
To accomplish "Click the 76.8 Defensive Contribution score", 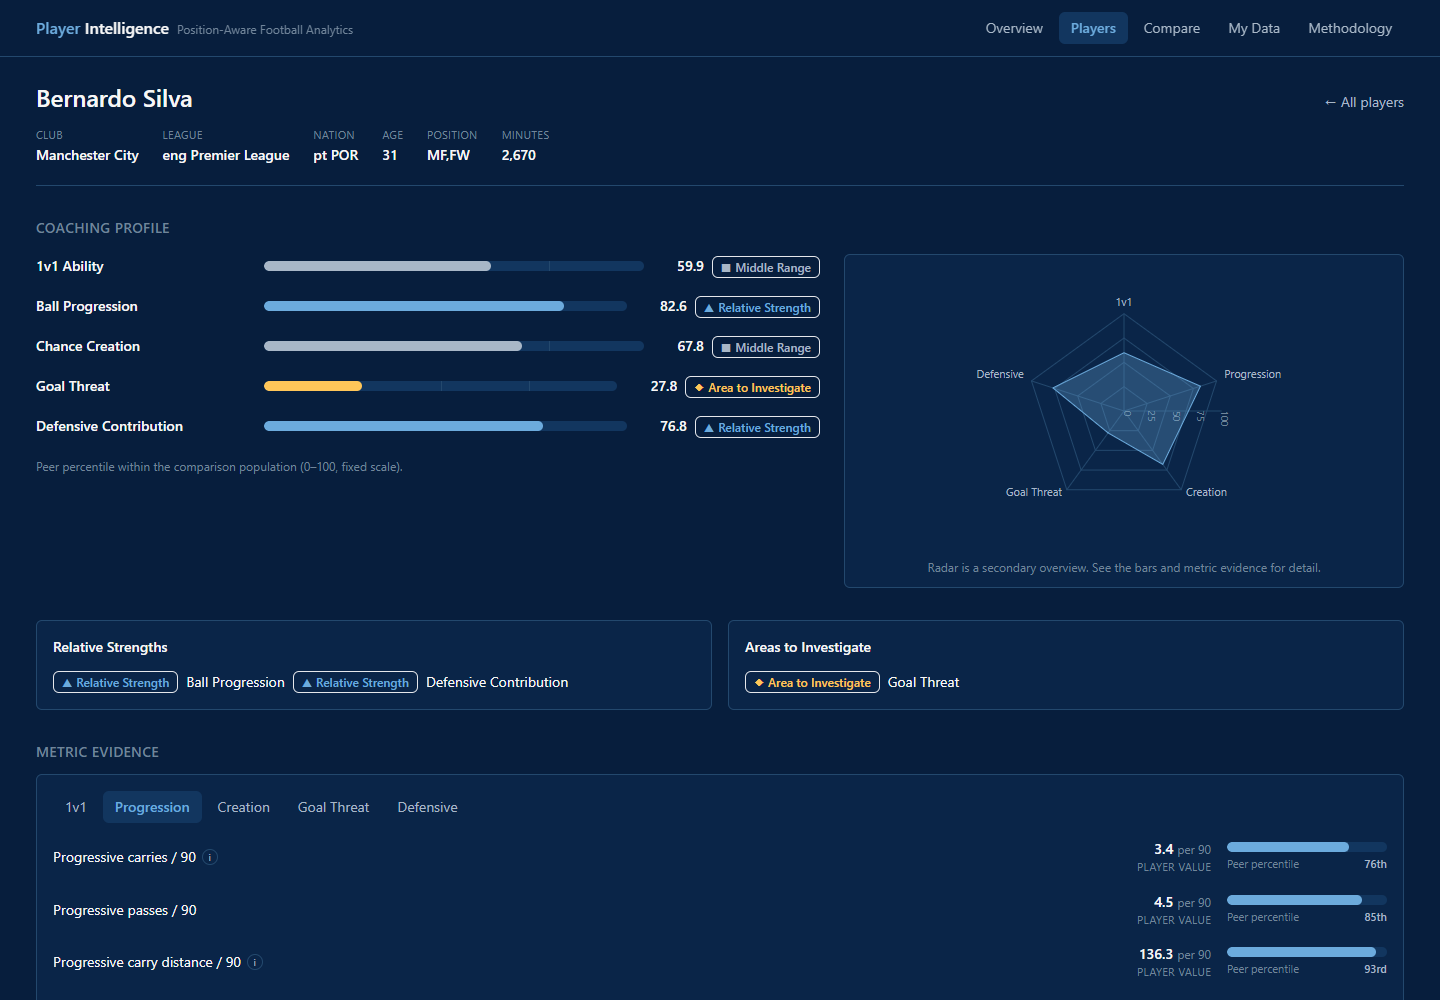I will 673,426.
